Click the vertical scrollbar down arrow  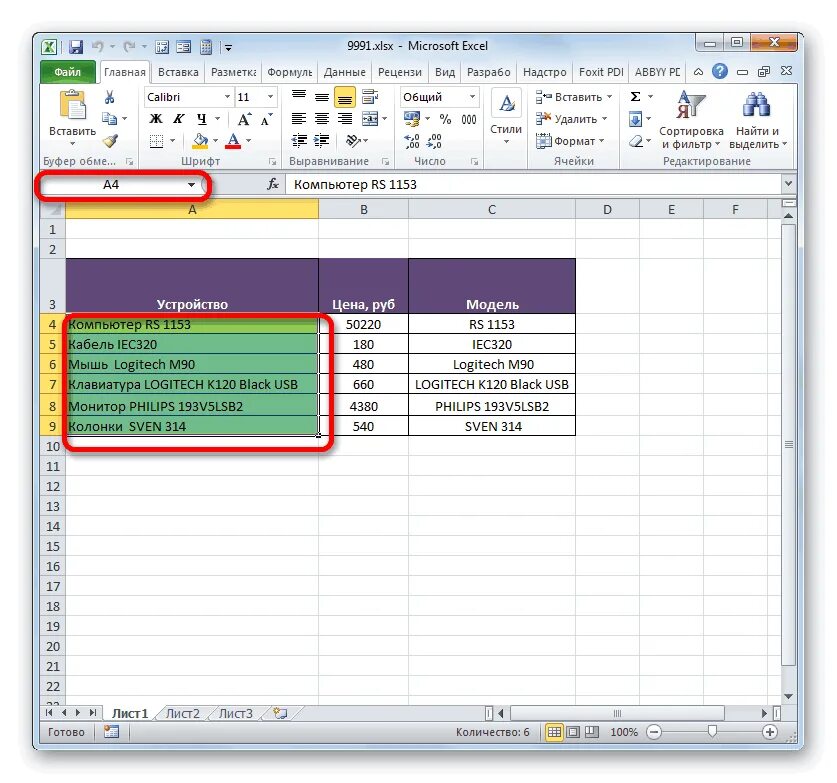(x=788, y=696)
